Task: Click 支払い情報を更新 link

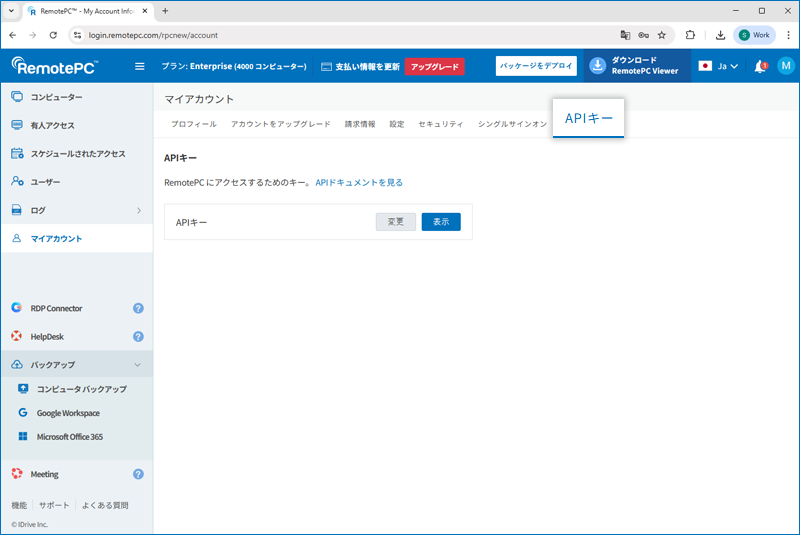Action: click(x=360, y=66)
